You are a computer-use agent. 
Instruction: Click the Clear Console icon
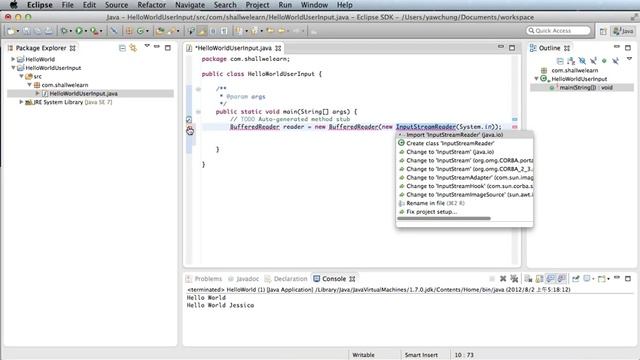(x=529, y=279)
